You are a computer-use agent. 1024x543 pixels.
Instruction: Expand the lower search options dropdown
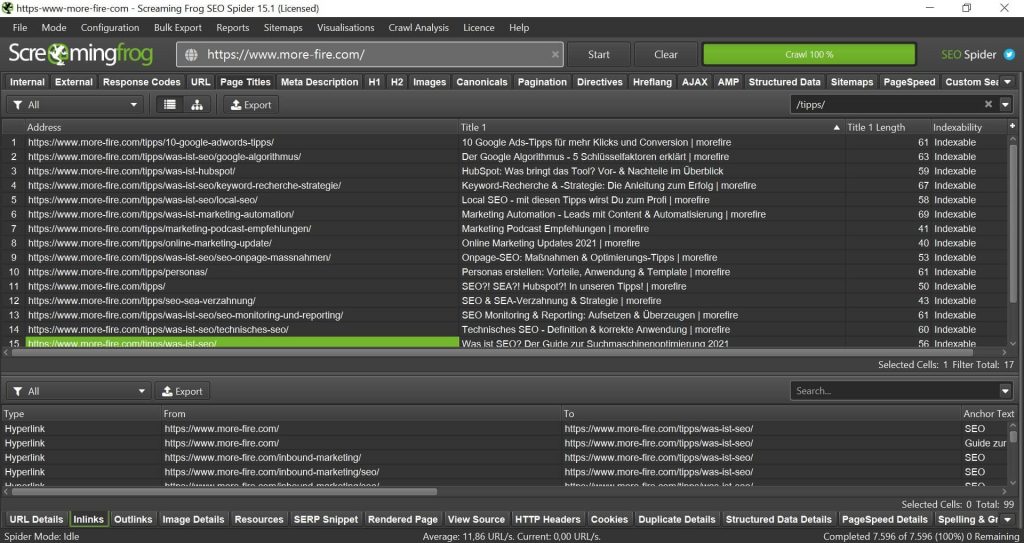tap(1006, 391)
